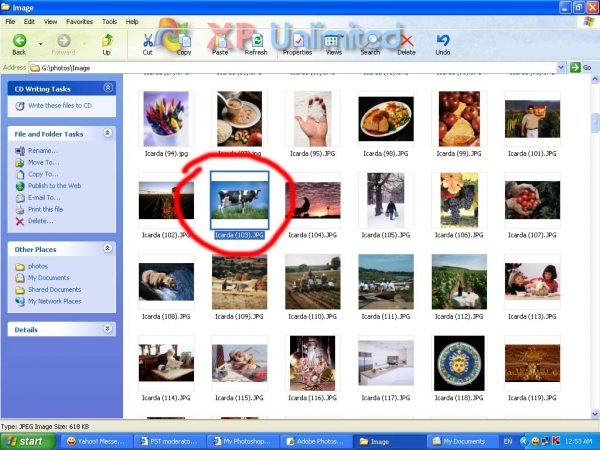Click Write these files to CD
The height and width of the screenshot is (450, 600).
click(x=60, y=106)
